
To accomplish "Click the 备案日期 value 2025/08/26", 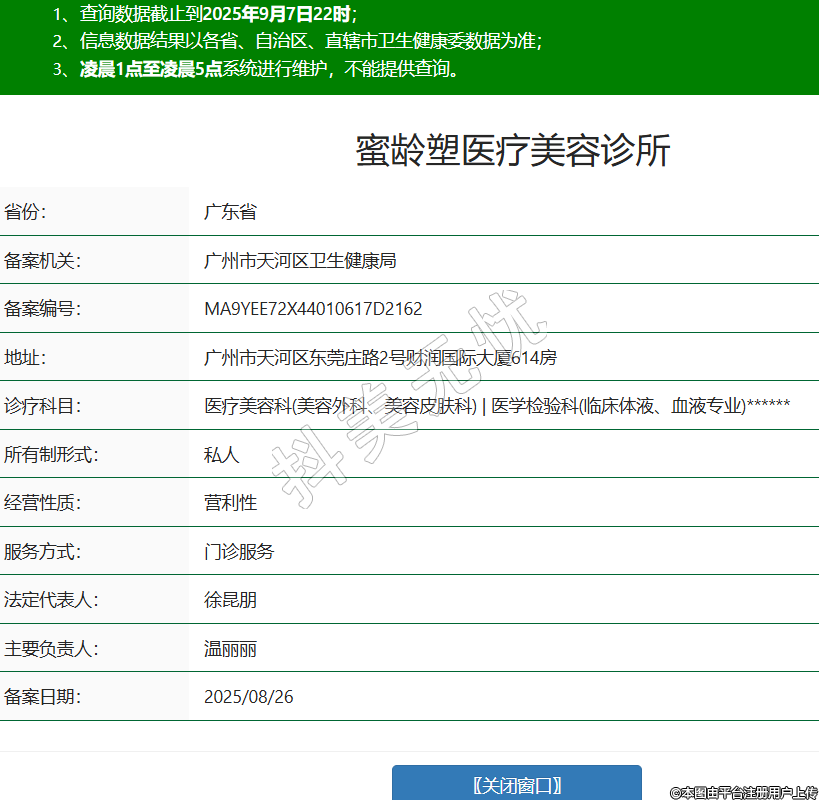I will (x=248, y=697).
